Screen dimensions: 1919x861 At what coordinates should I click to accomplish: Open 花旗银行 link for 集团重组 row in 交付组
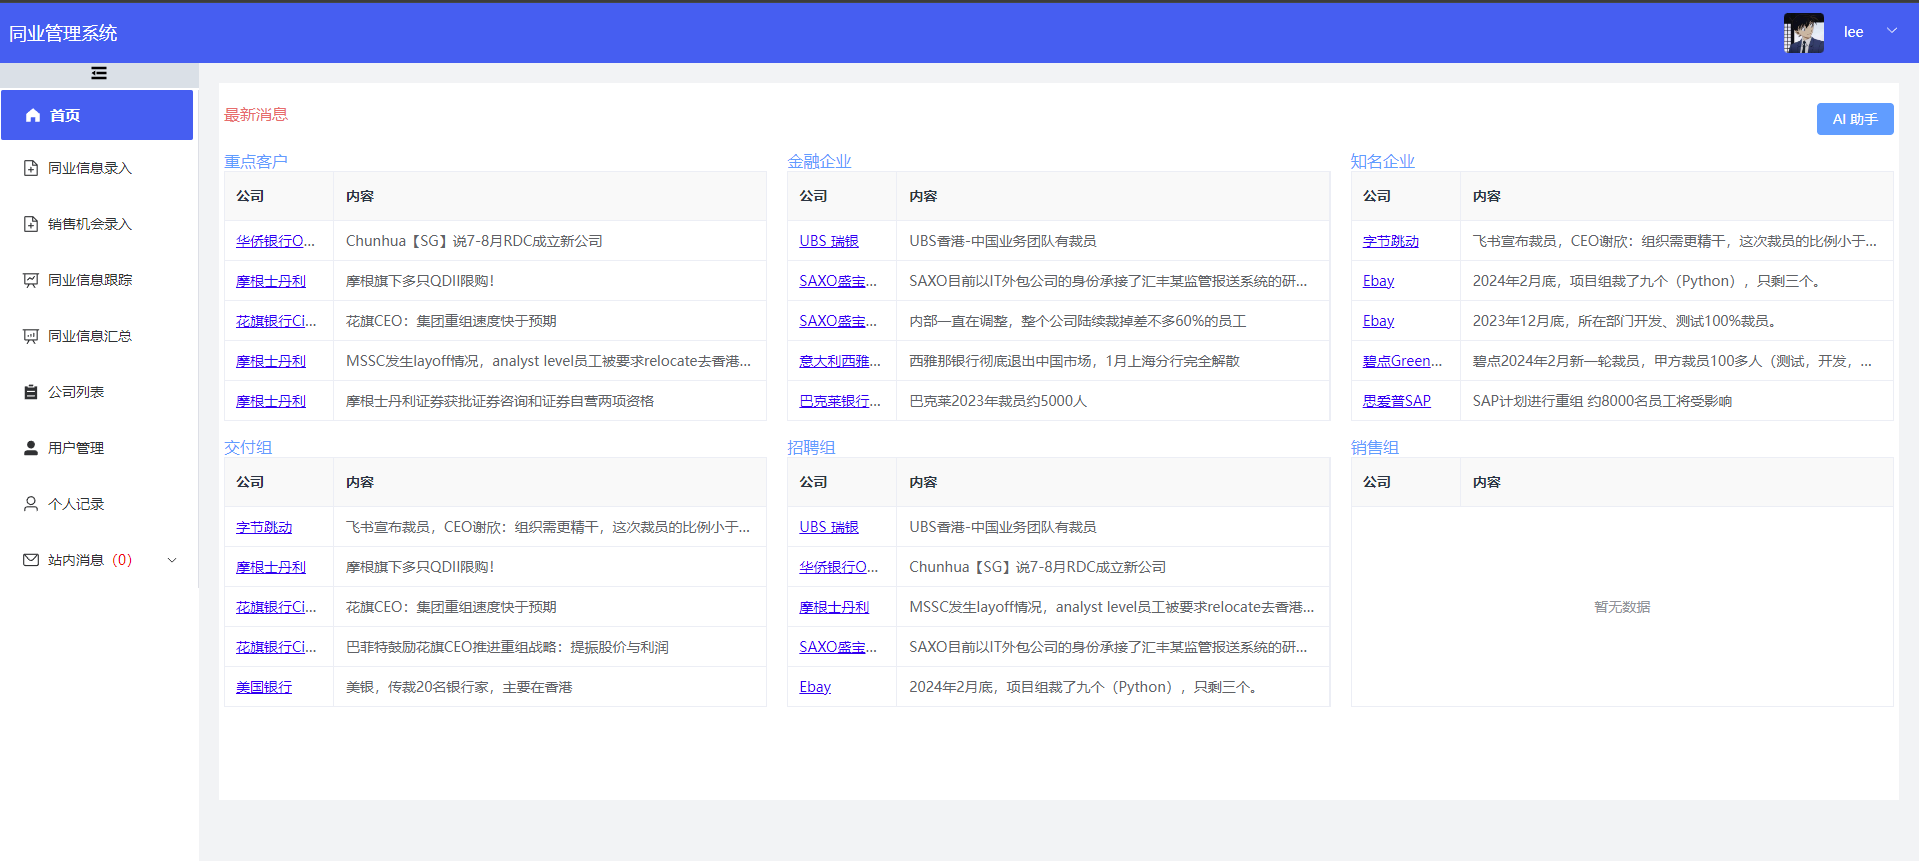[x=276, y=607]
